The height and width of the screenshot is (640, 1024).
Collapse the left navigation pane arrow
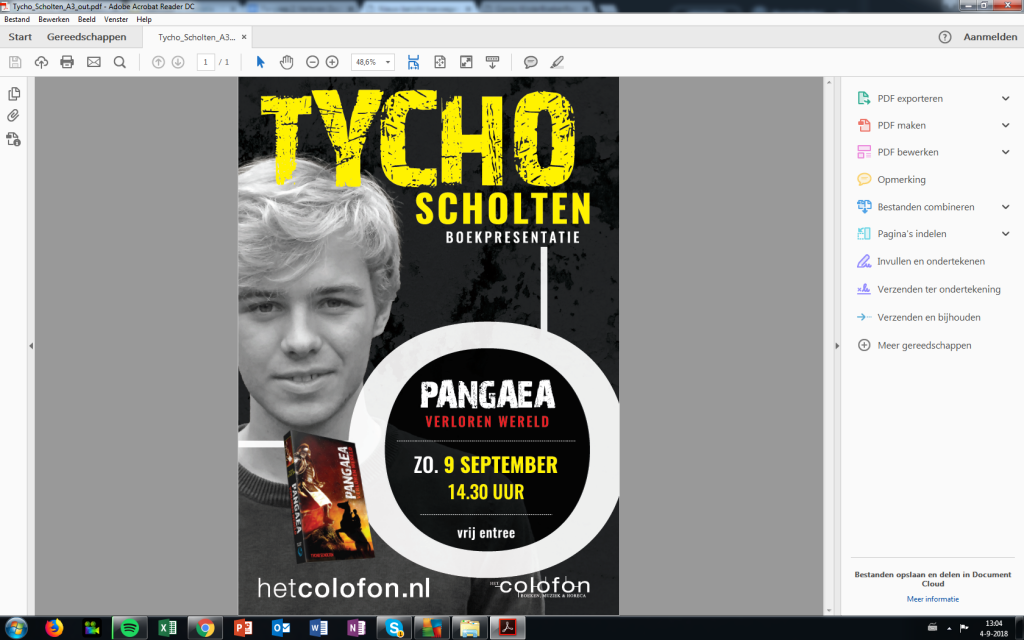coord(31,346)
